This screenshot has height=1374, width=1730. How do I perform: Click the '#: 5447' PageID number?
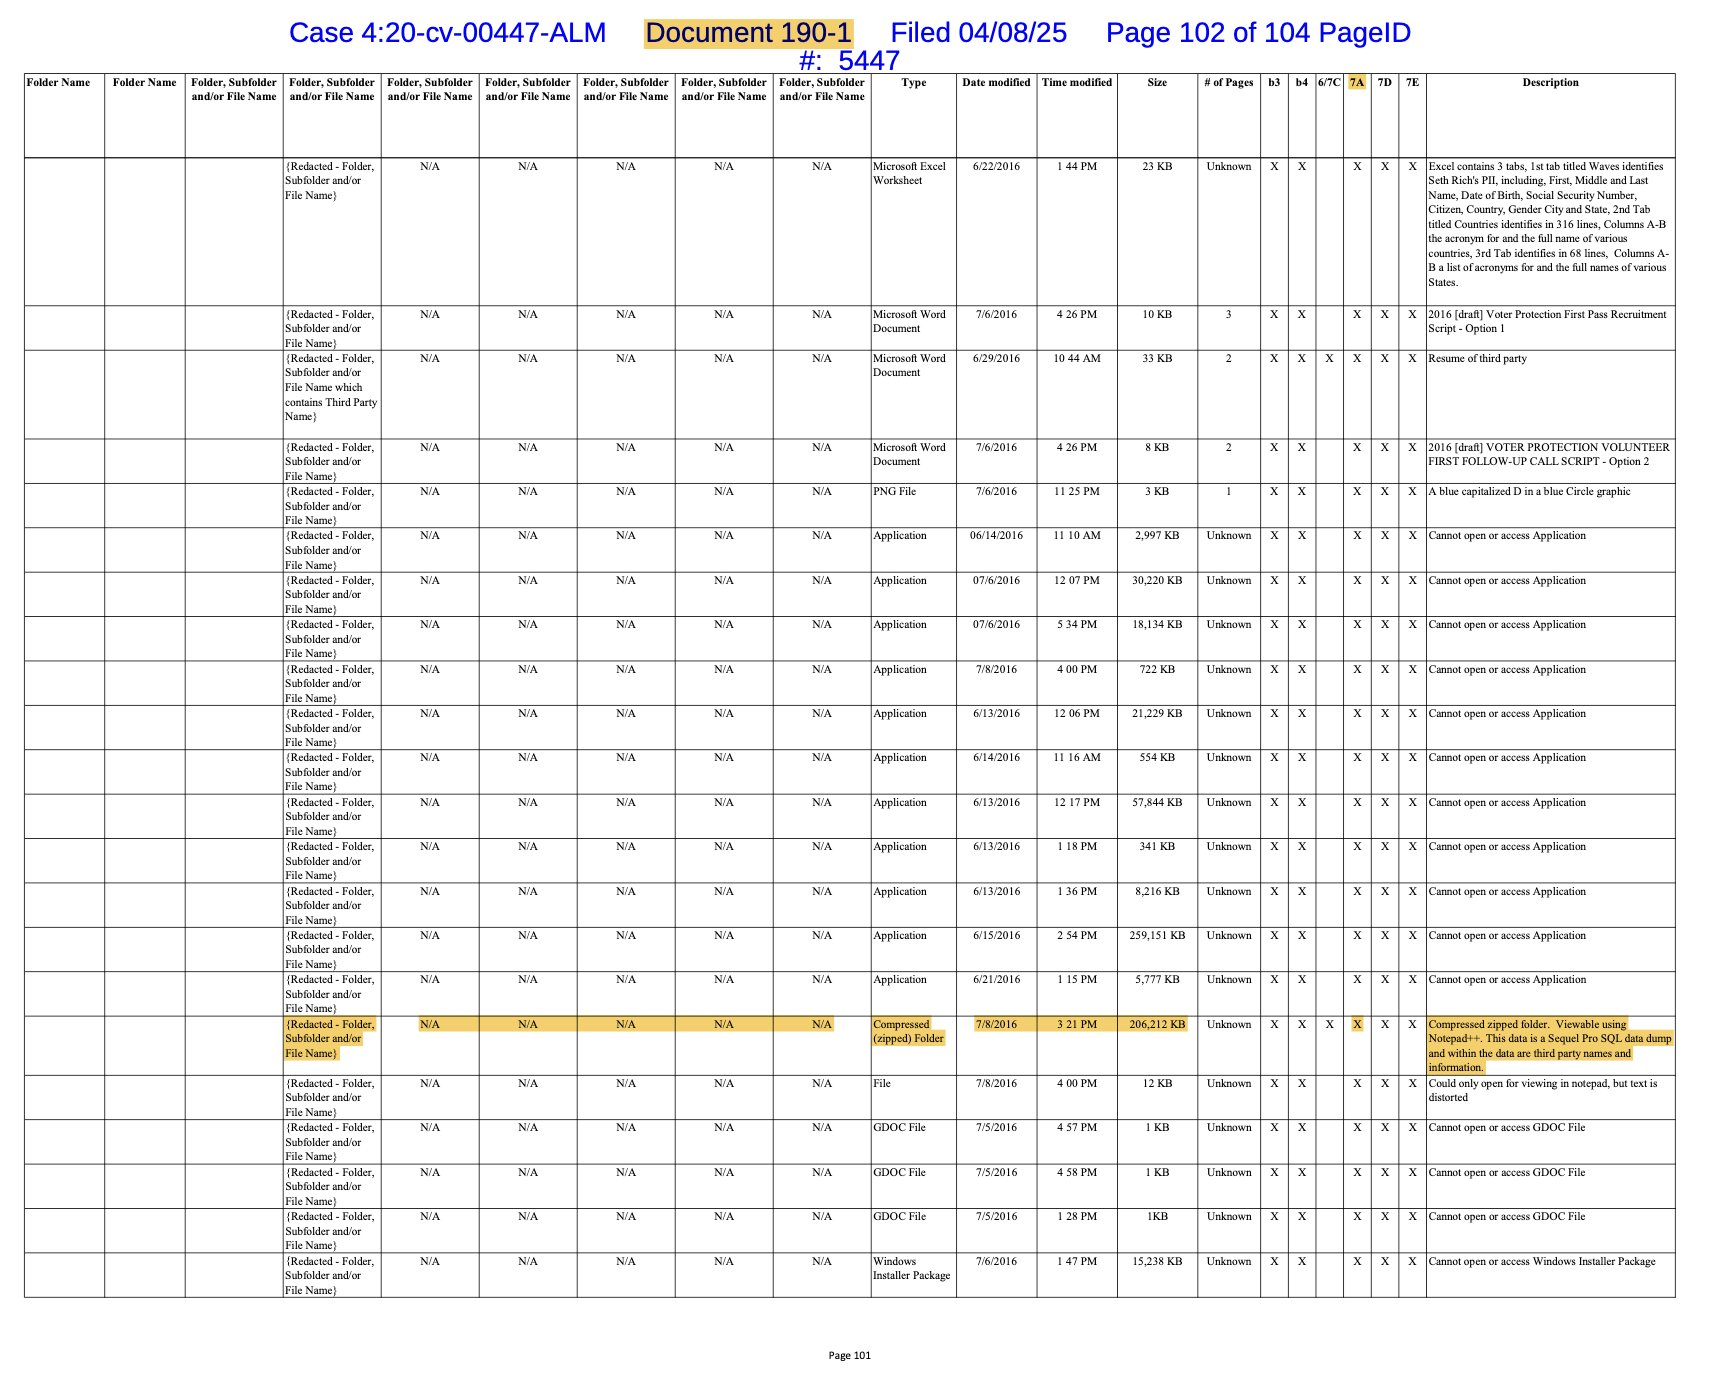click(849, 61)
